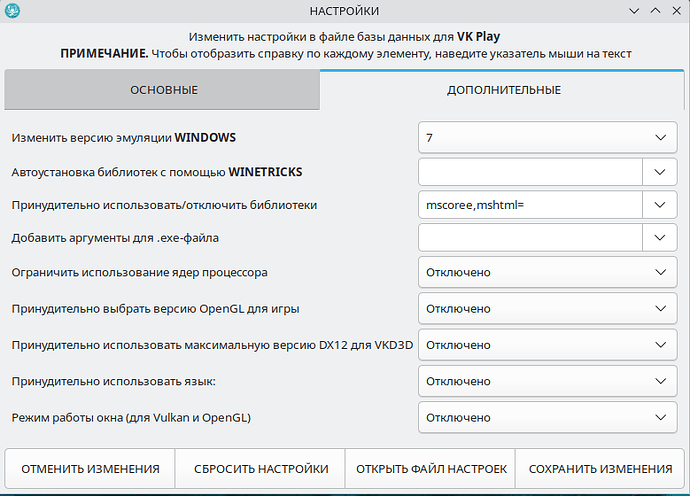Click the mscoree,mshtml= text field

pyautogui.click(x=529, y=205)
